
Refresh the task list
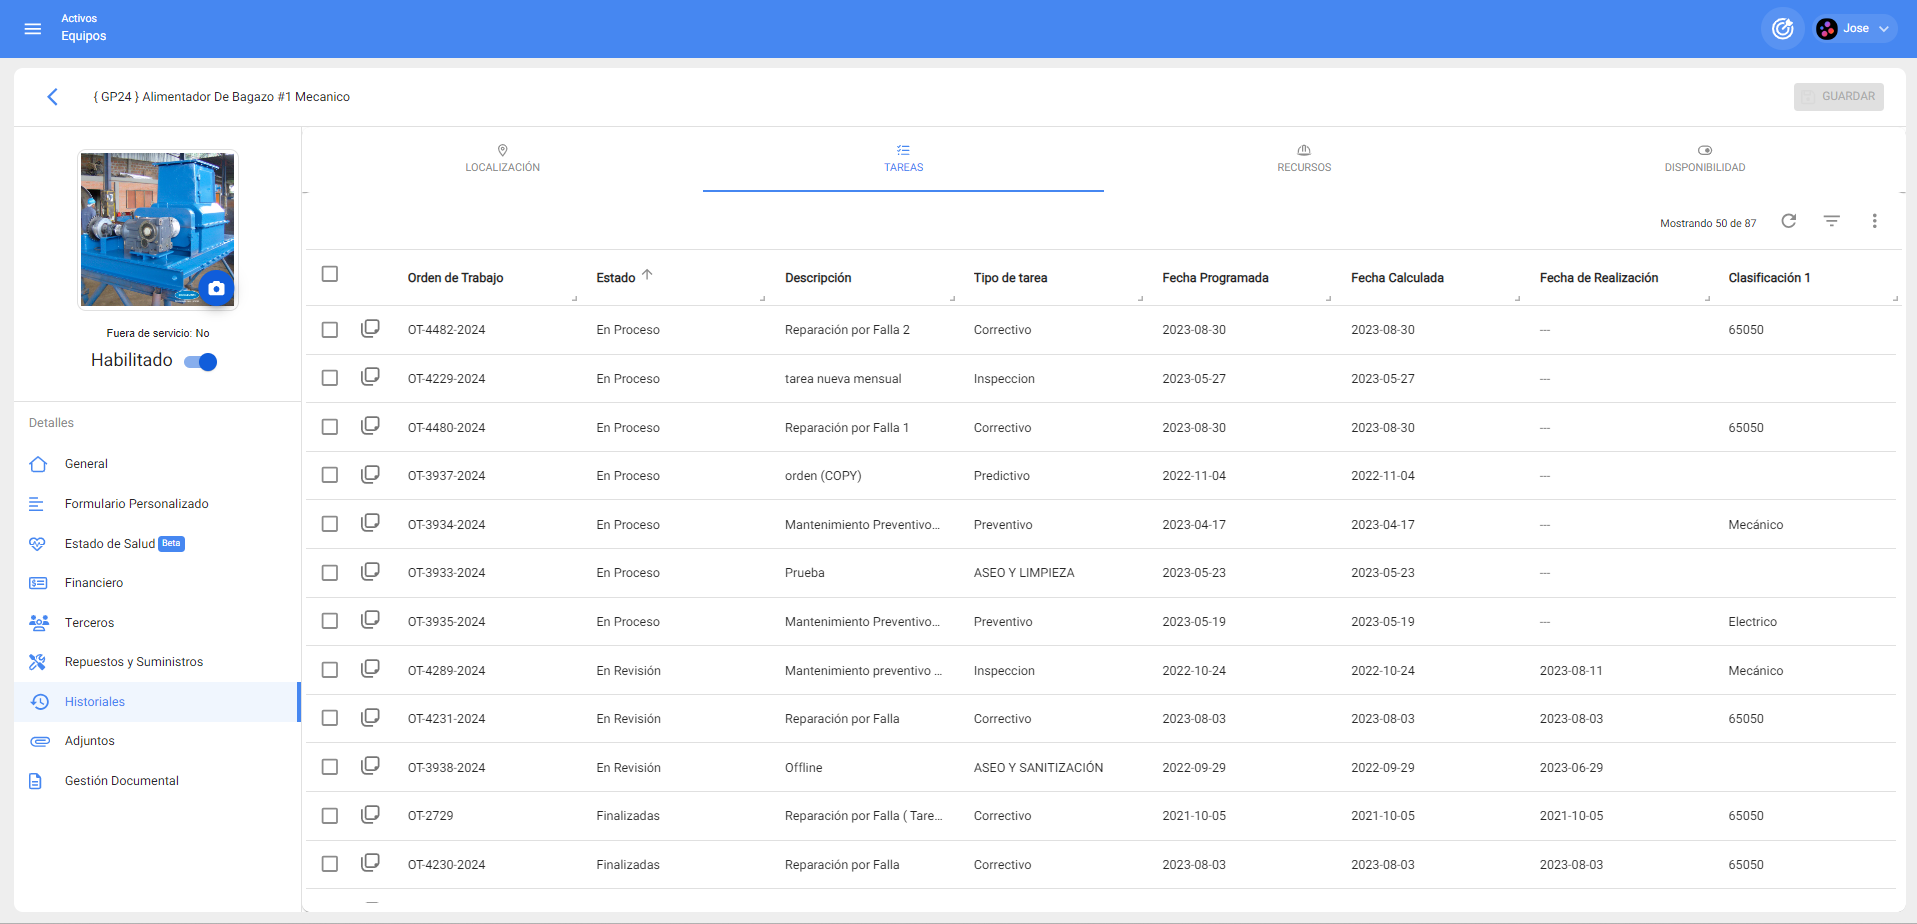(x=1788, y=221)
